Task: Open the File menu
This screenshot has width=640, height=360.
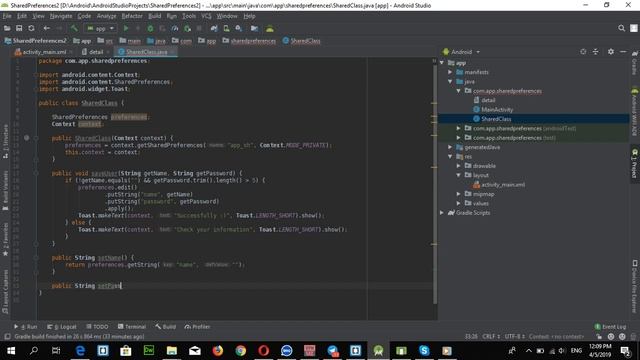Action: click(x=7, y=16)
